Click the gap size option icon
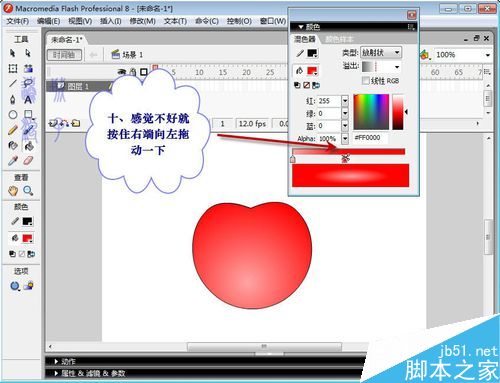Screen dimensions: 500x383 pos(14,286)
